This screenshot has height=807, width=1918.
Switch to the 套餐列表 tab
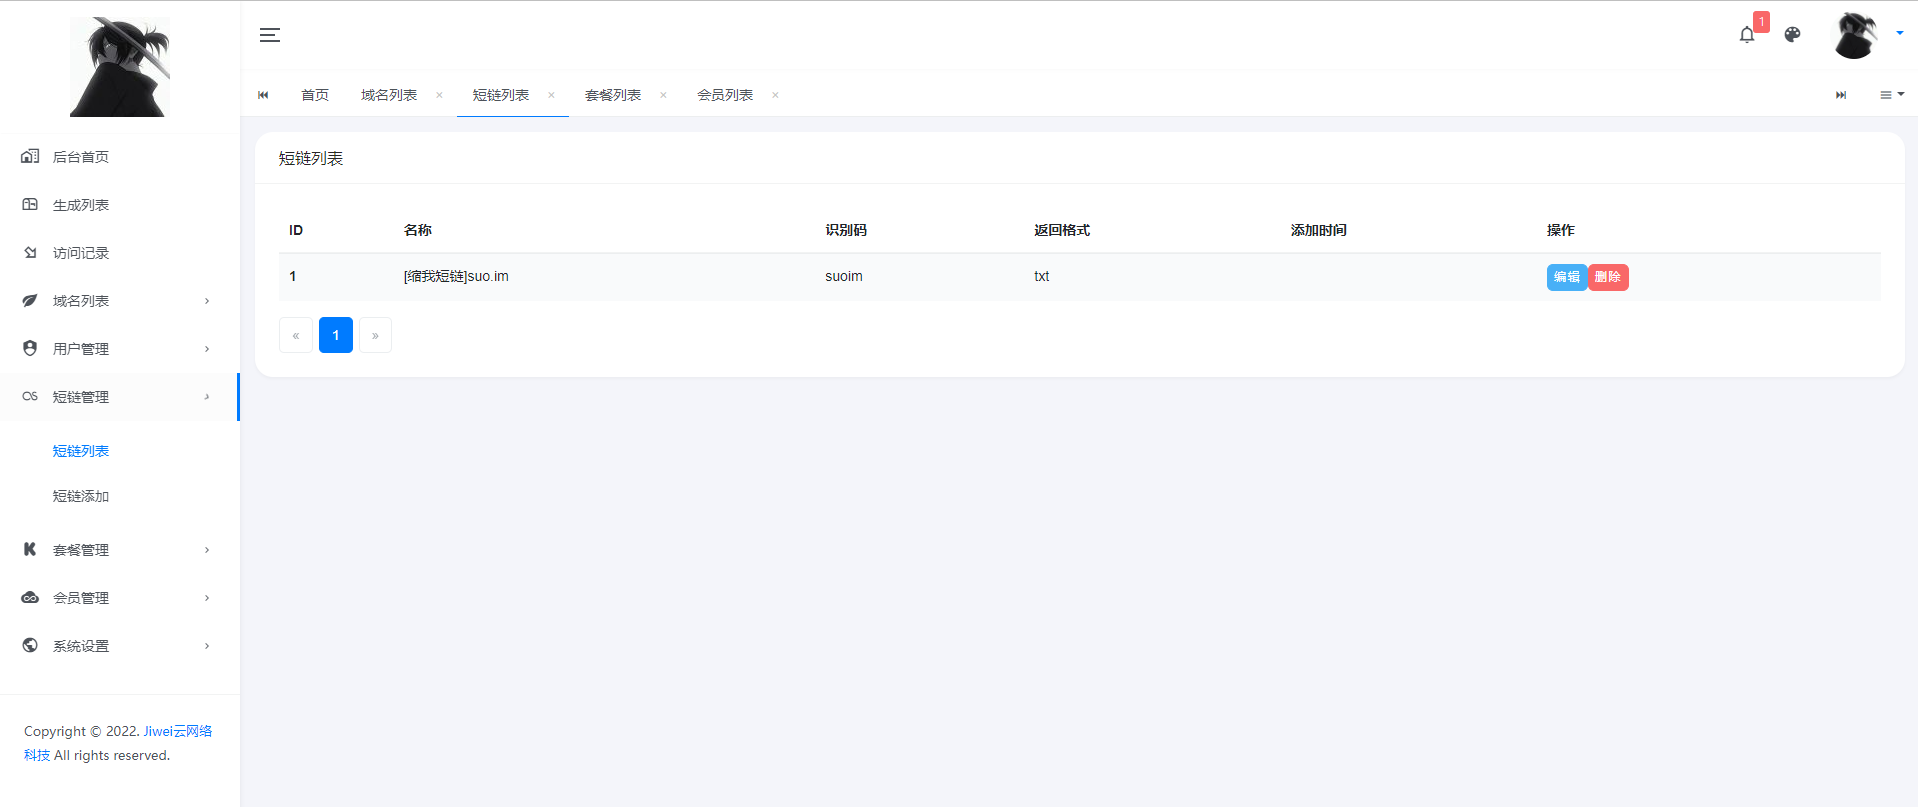(613, 95)
